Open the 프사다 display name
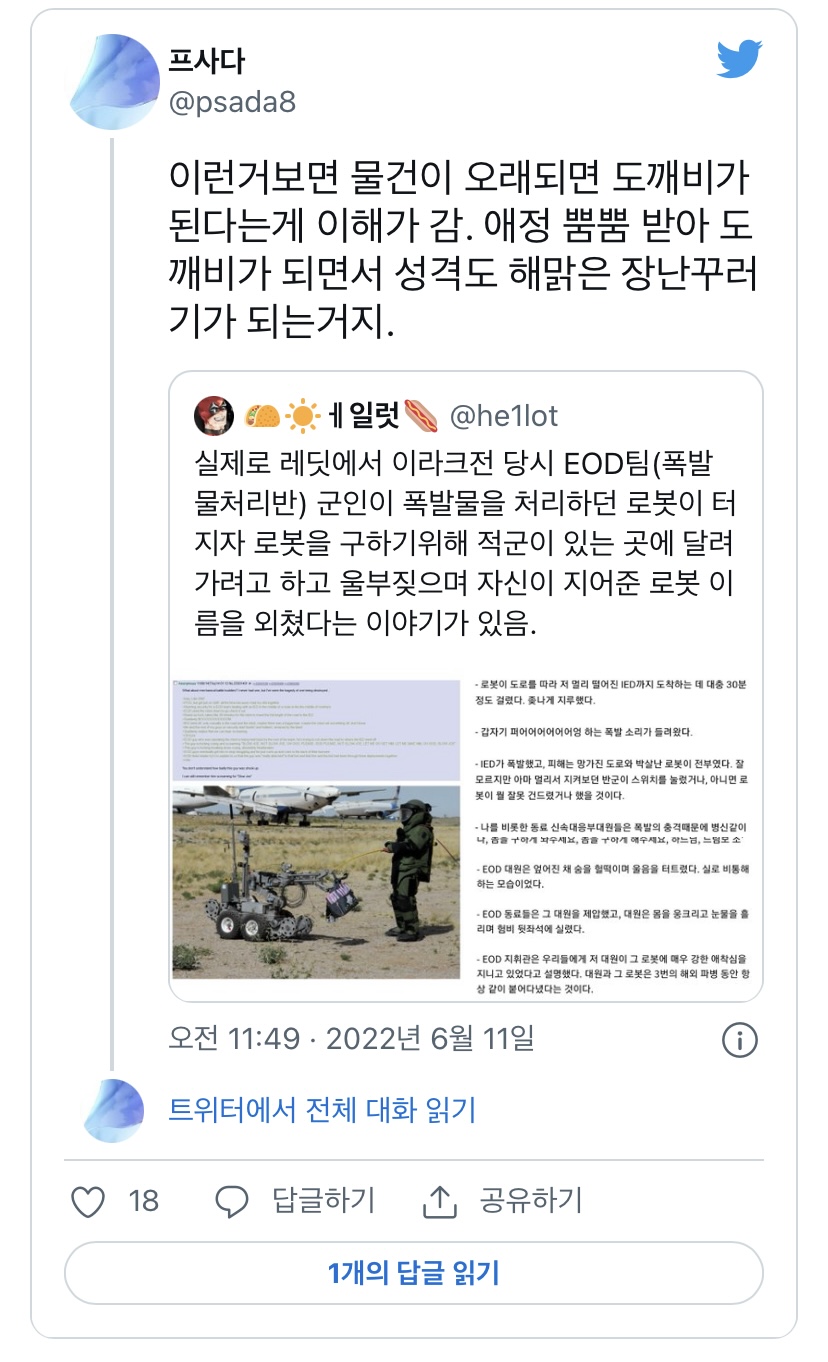828x1362 pixels. point(207,60)
